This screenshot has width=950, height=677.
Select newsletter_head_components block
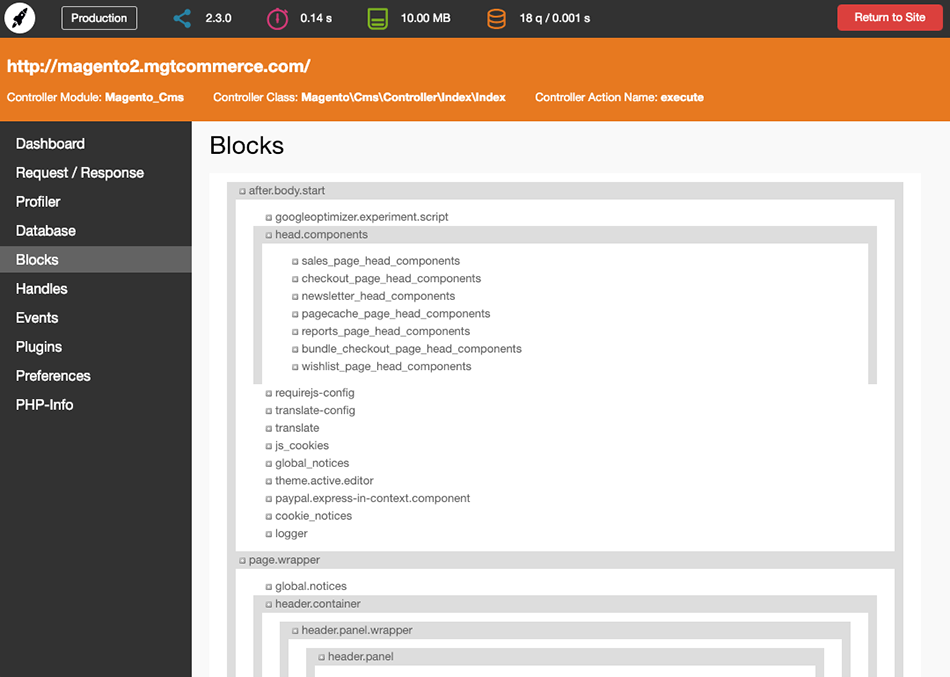tap(378, 296)
